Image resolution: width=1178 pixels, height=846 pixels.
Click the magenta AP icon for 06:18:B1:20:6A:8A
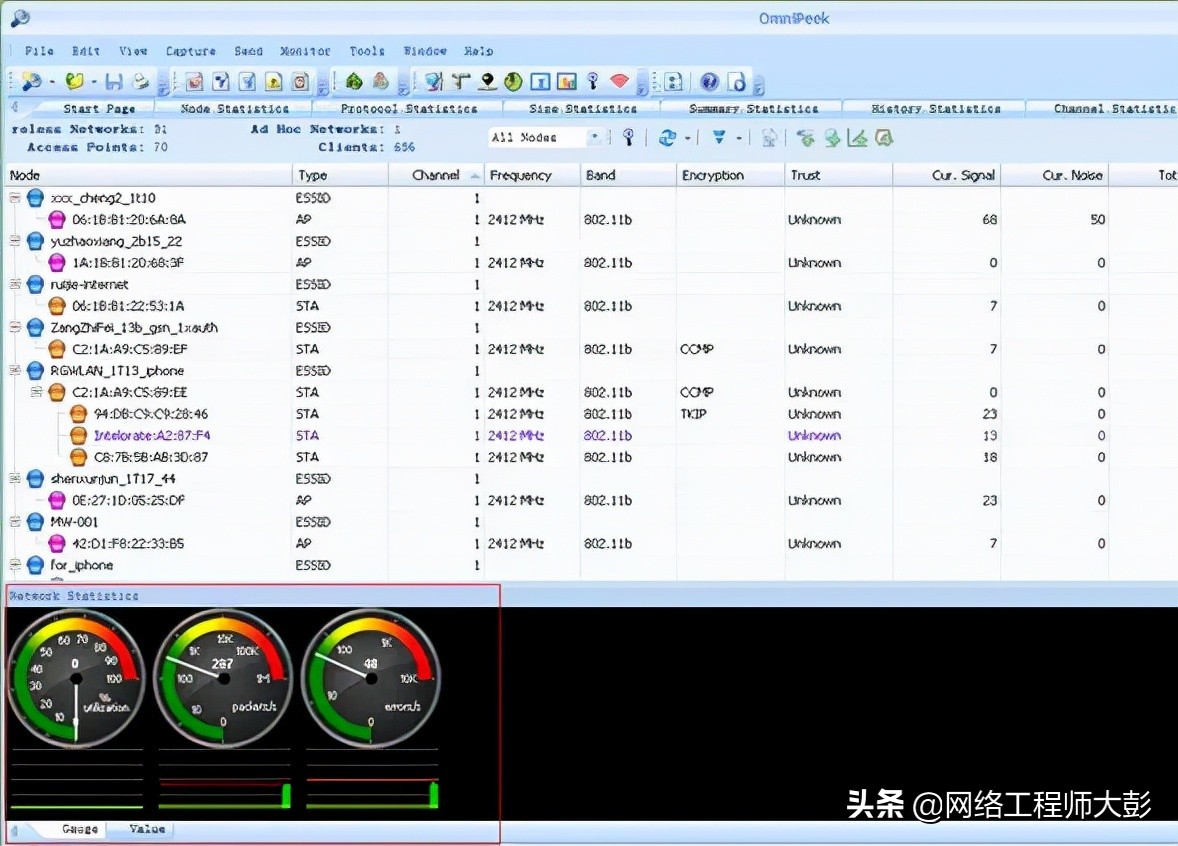(57, 220)
